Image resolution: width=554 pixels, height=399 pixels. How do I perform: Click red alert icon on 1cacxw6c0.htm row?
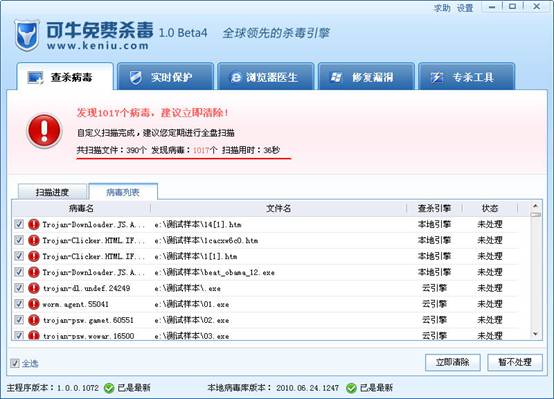(34, 240)
